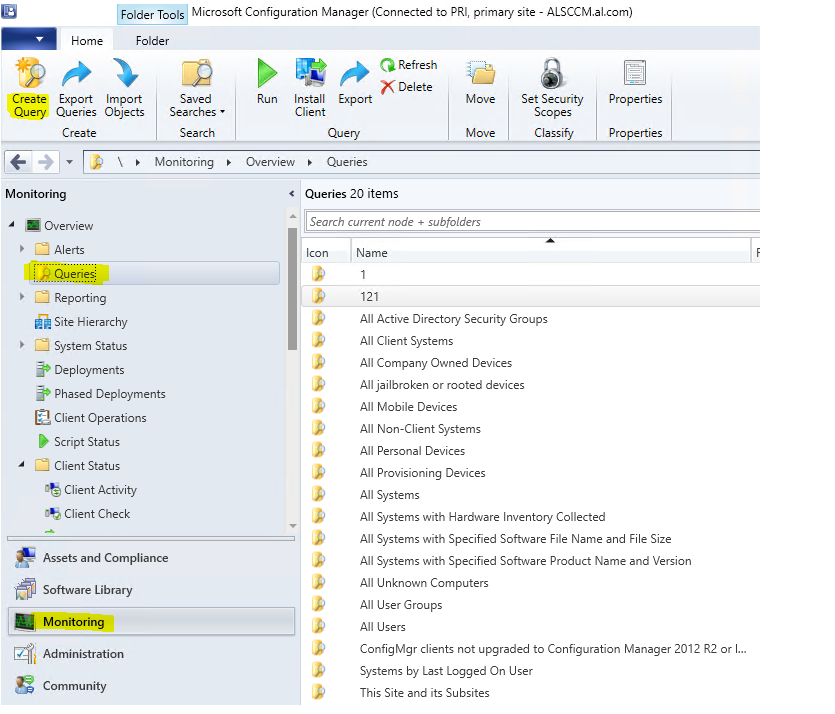835x714 pixels.
Task: Select the query named 121
Action: pyautogui.click(x=531, y=297)
